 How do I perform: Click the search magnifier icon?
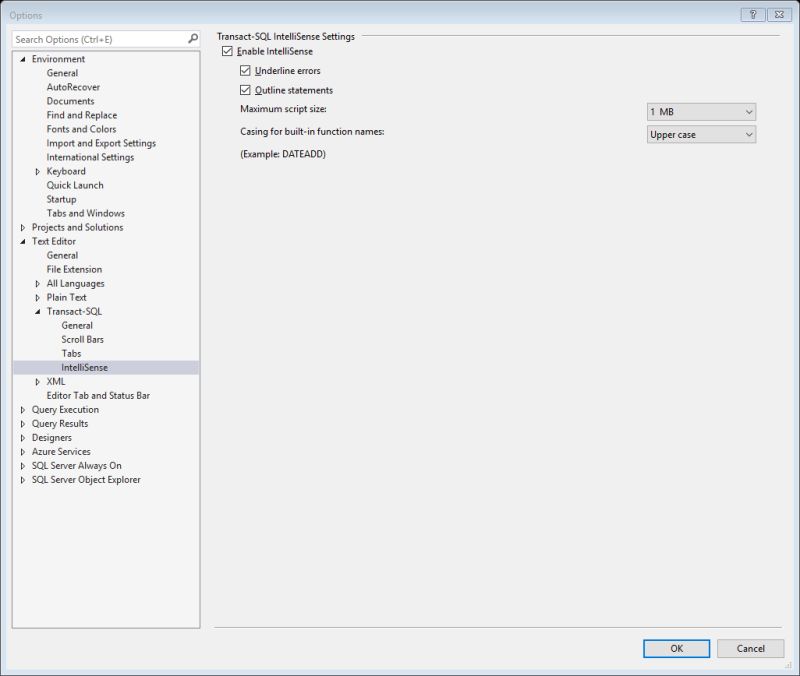pos(191,36)
